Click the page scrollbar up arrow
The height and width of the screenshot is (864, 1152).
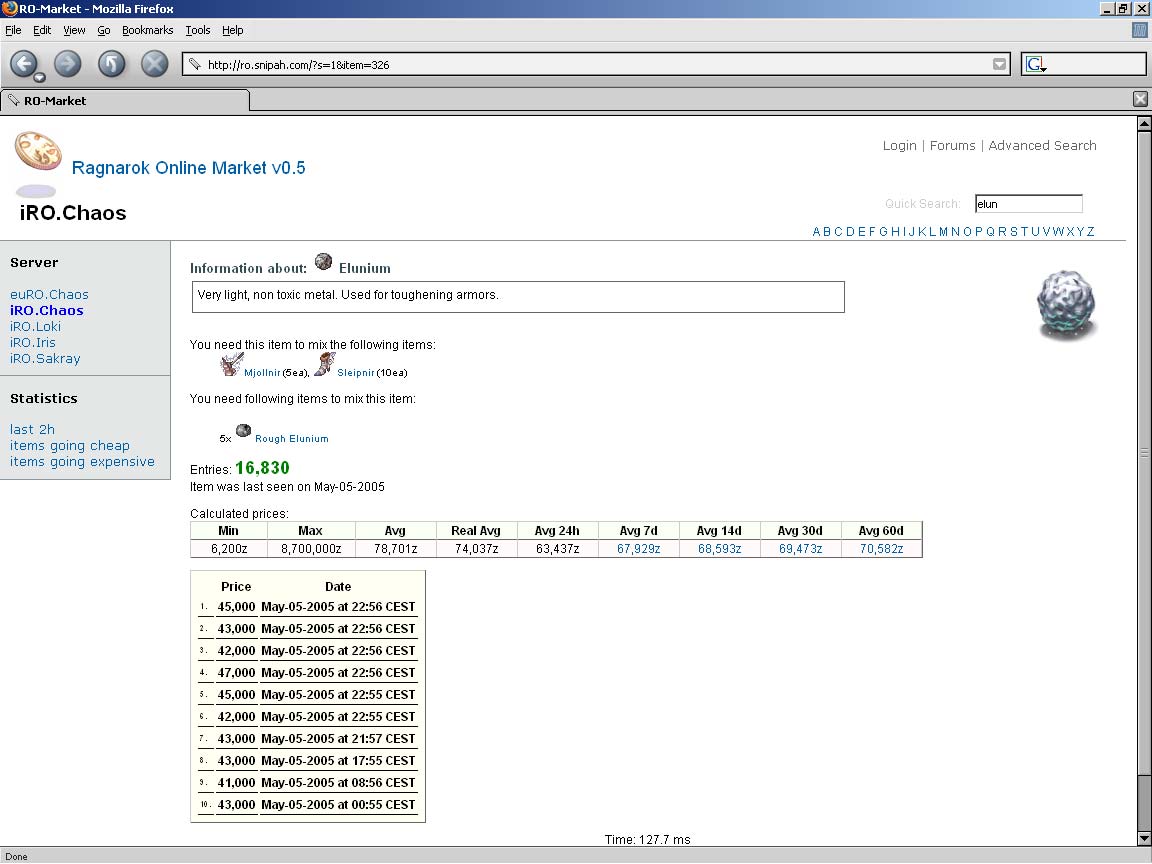click(1144, 123)
